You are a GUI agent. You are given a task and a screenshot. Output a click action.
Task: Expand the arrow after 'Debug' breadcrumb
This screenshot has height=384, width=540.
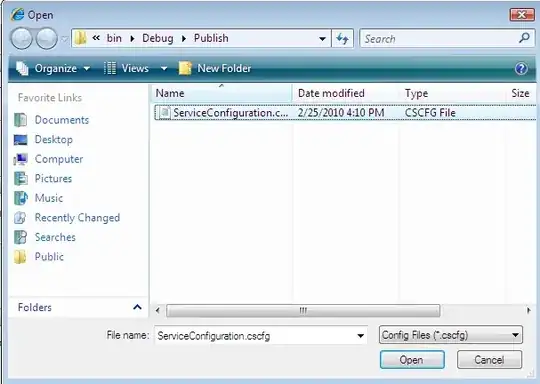pos(184,39)
